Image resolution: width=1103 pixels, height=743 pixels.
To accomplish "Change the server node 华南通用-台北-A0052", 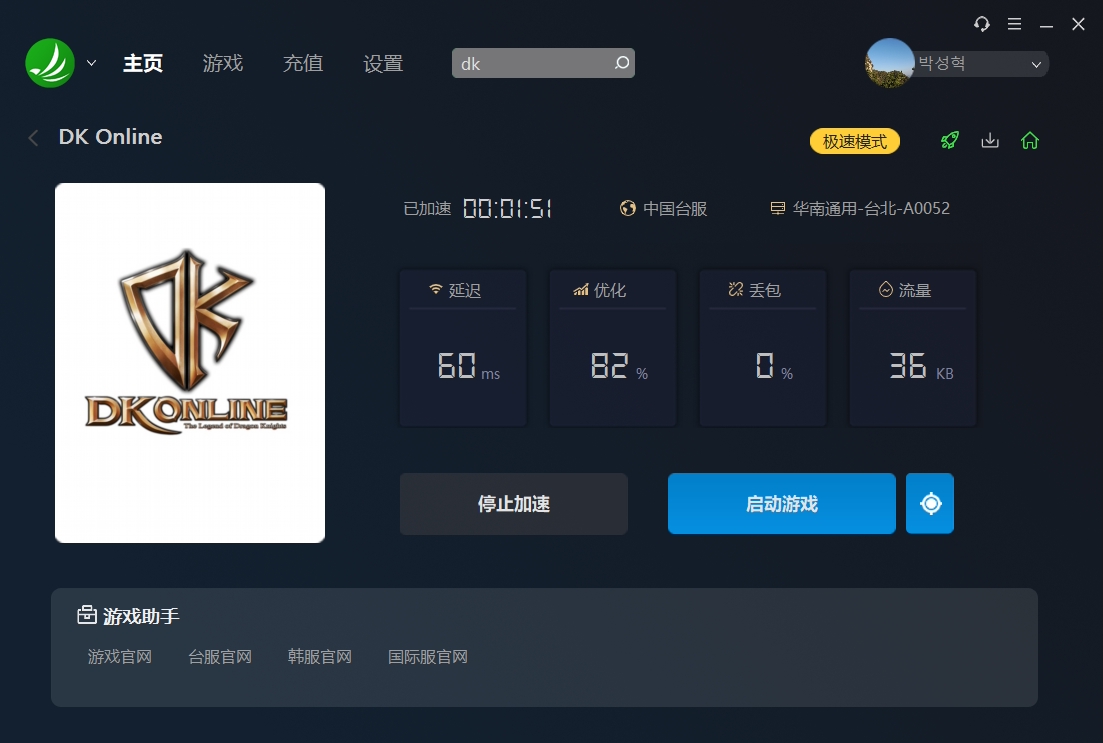I will 860,209.
